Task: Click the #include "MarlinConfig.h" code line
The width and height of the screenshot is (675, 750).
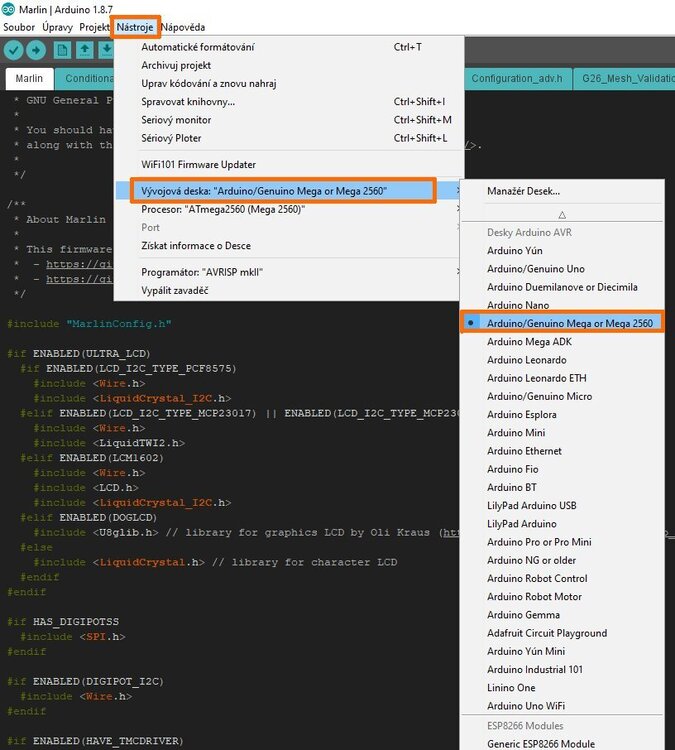Action: click(89, 324)
